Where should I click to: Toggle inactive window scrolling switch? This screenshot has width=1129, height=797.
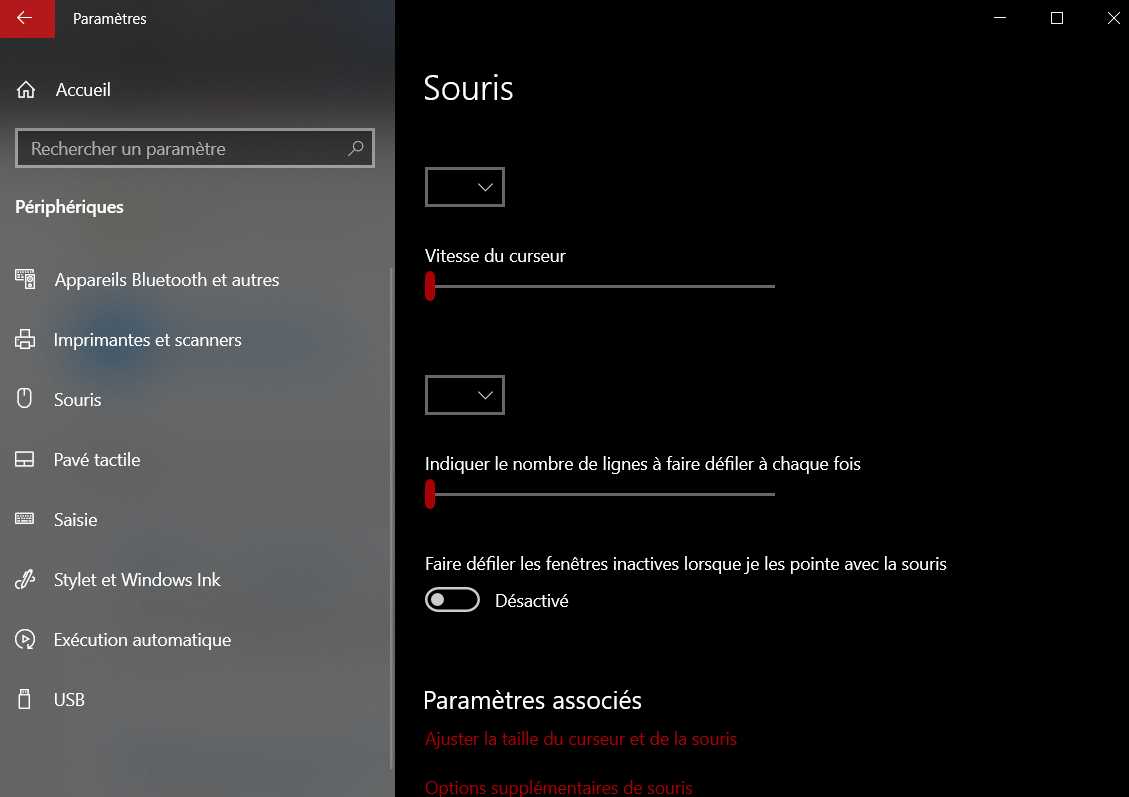[x=452, y=600]
